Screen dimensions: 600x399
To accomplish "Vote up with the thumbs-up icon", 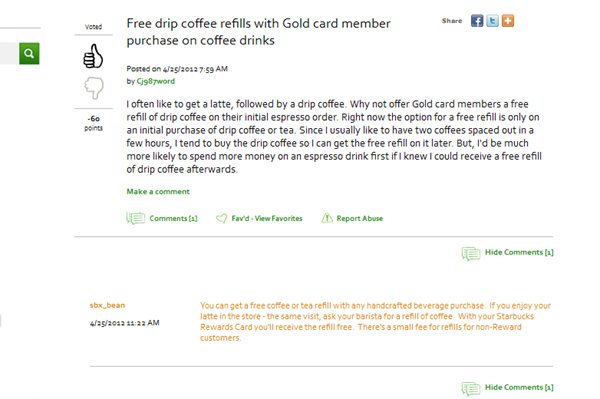I will [93, 56].
